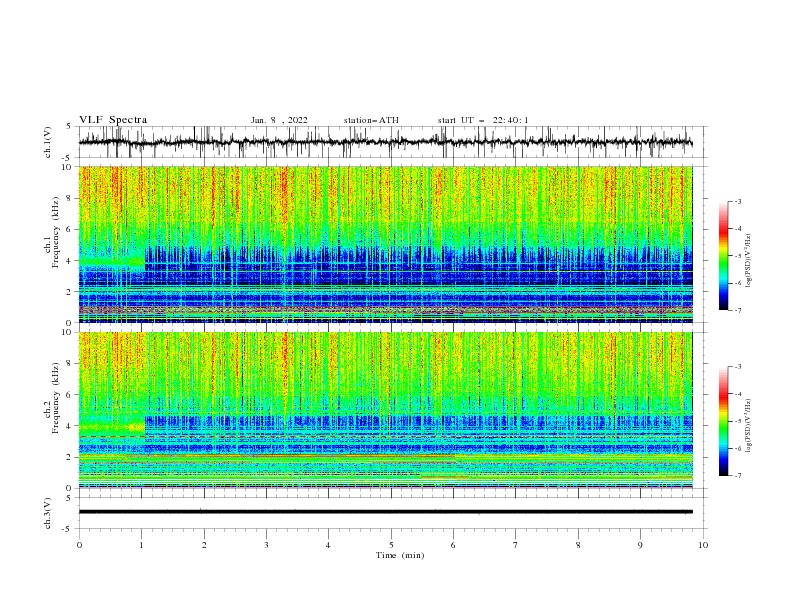Click the "2" tick on the time axis
Image resolution: width=792 pixels, height=612 pixels.
click(x=204, y=545)
